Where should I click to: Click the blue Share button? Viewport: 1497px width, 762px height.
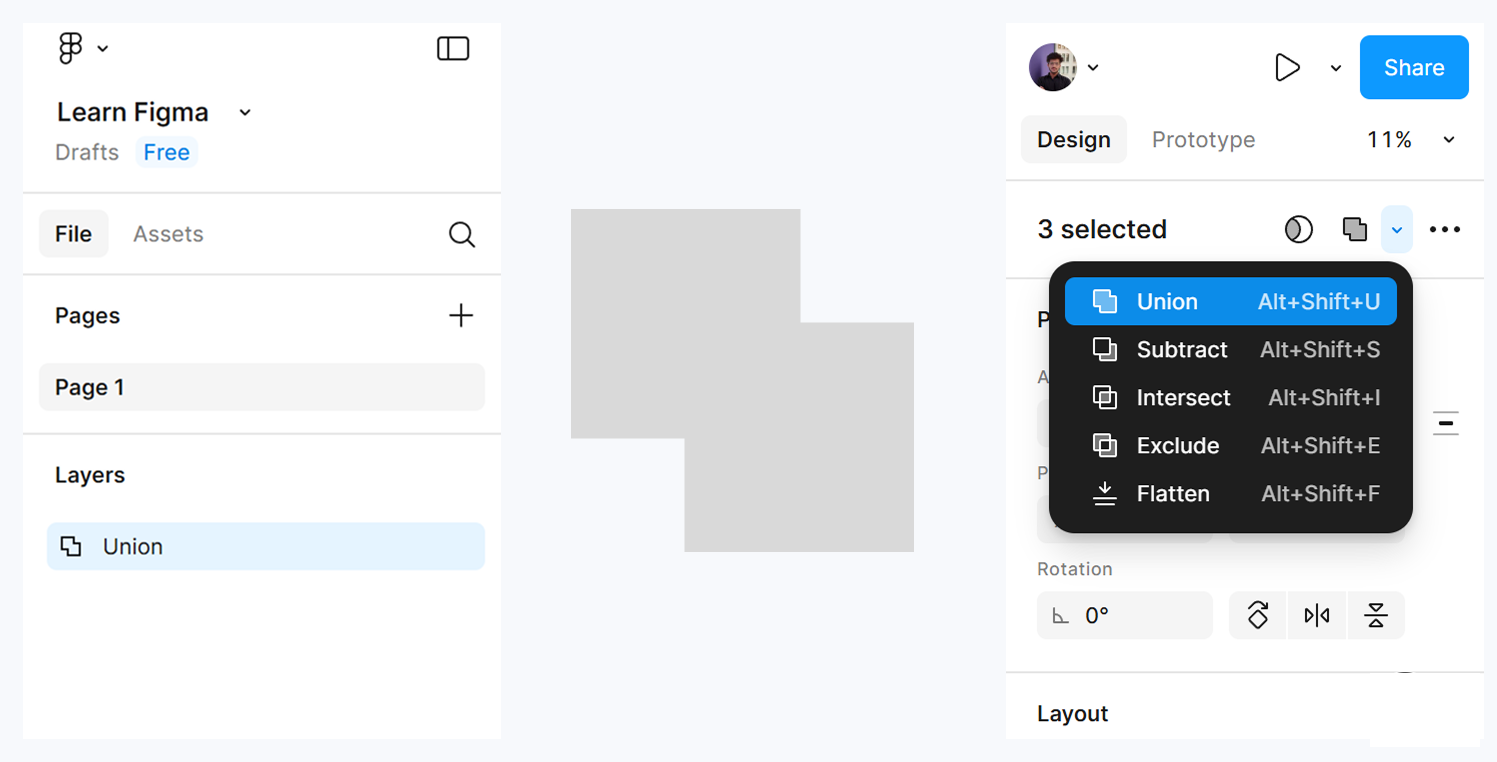point(1413,68)
